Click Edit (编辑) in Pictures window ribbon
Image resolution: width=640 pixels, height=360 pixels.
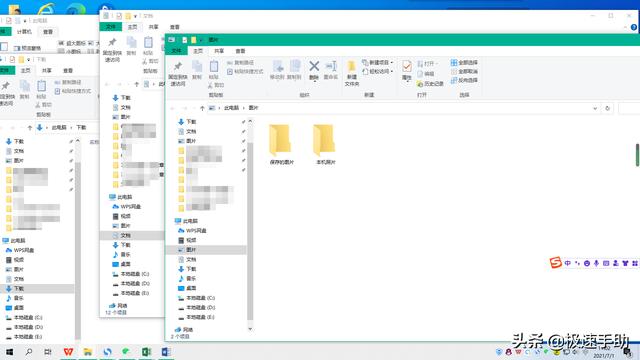point(425,74)
